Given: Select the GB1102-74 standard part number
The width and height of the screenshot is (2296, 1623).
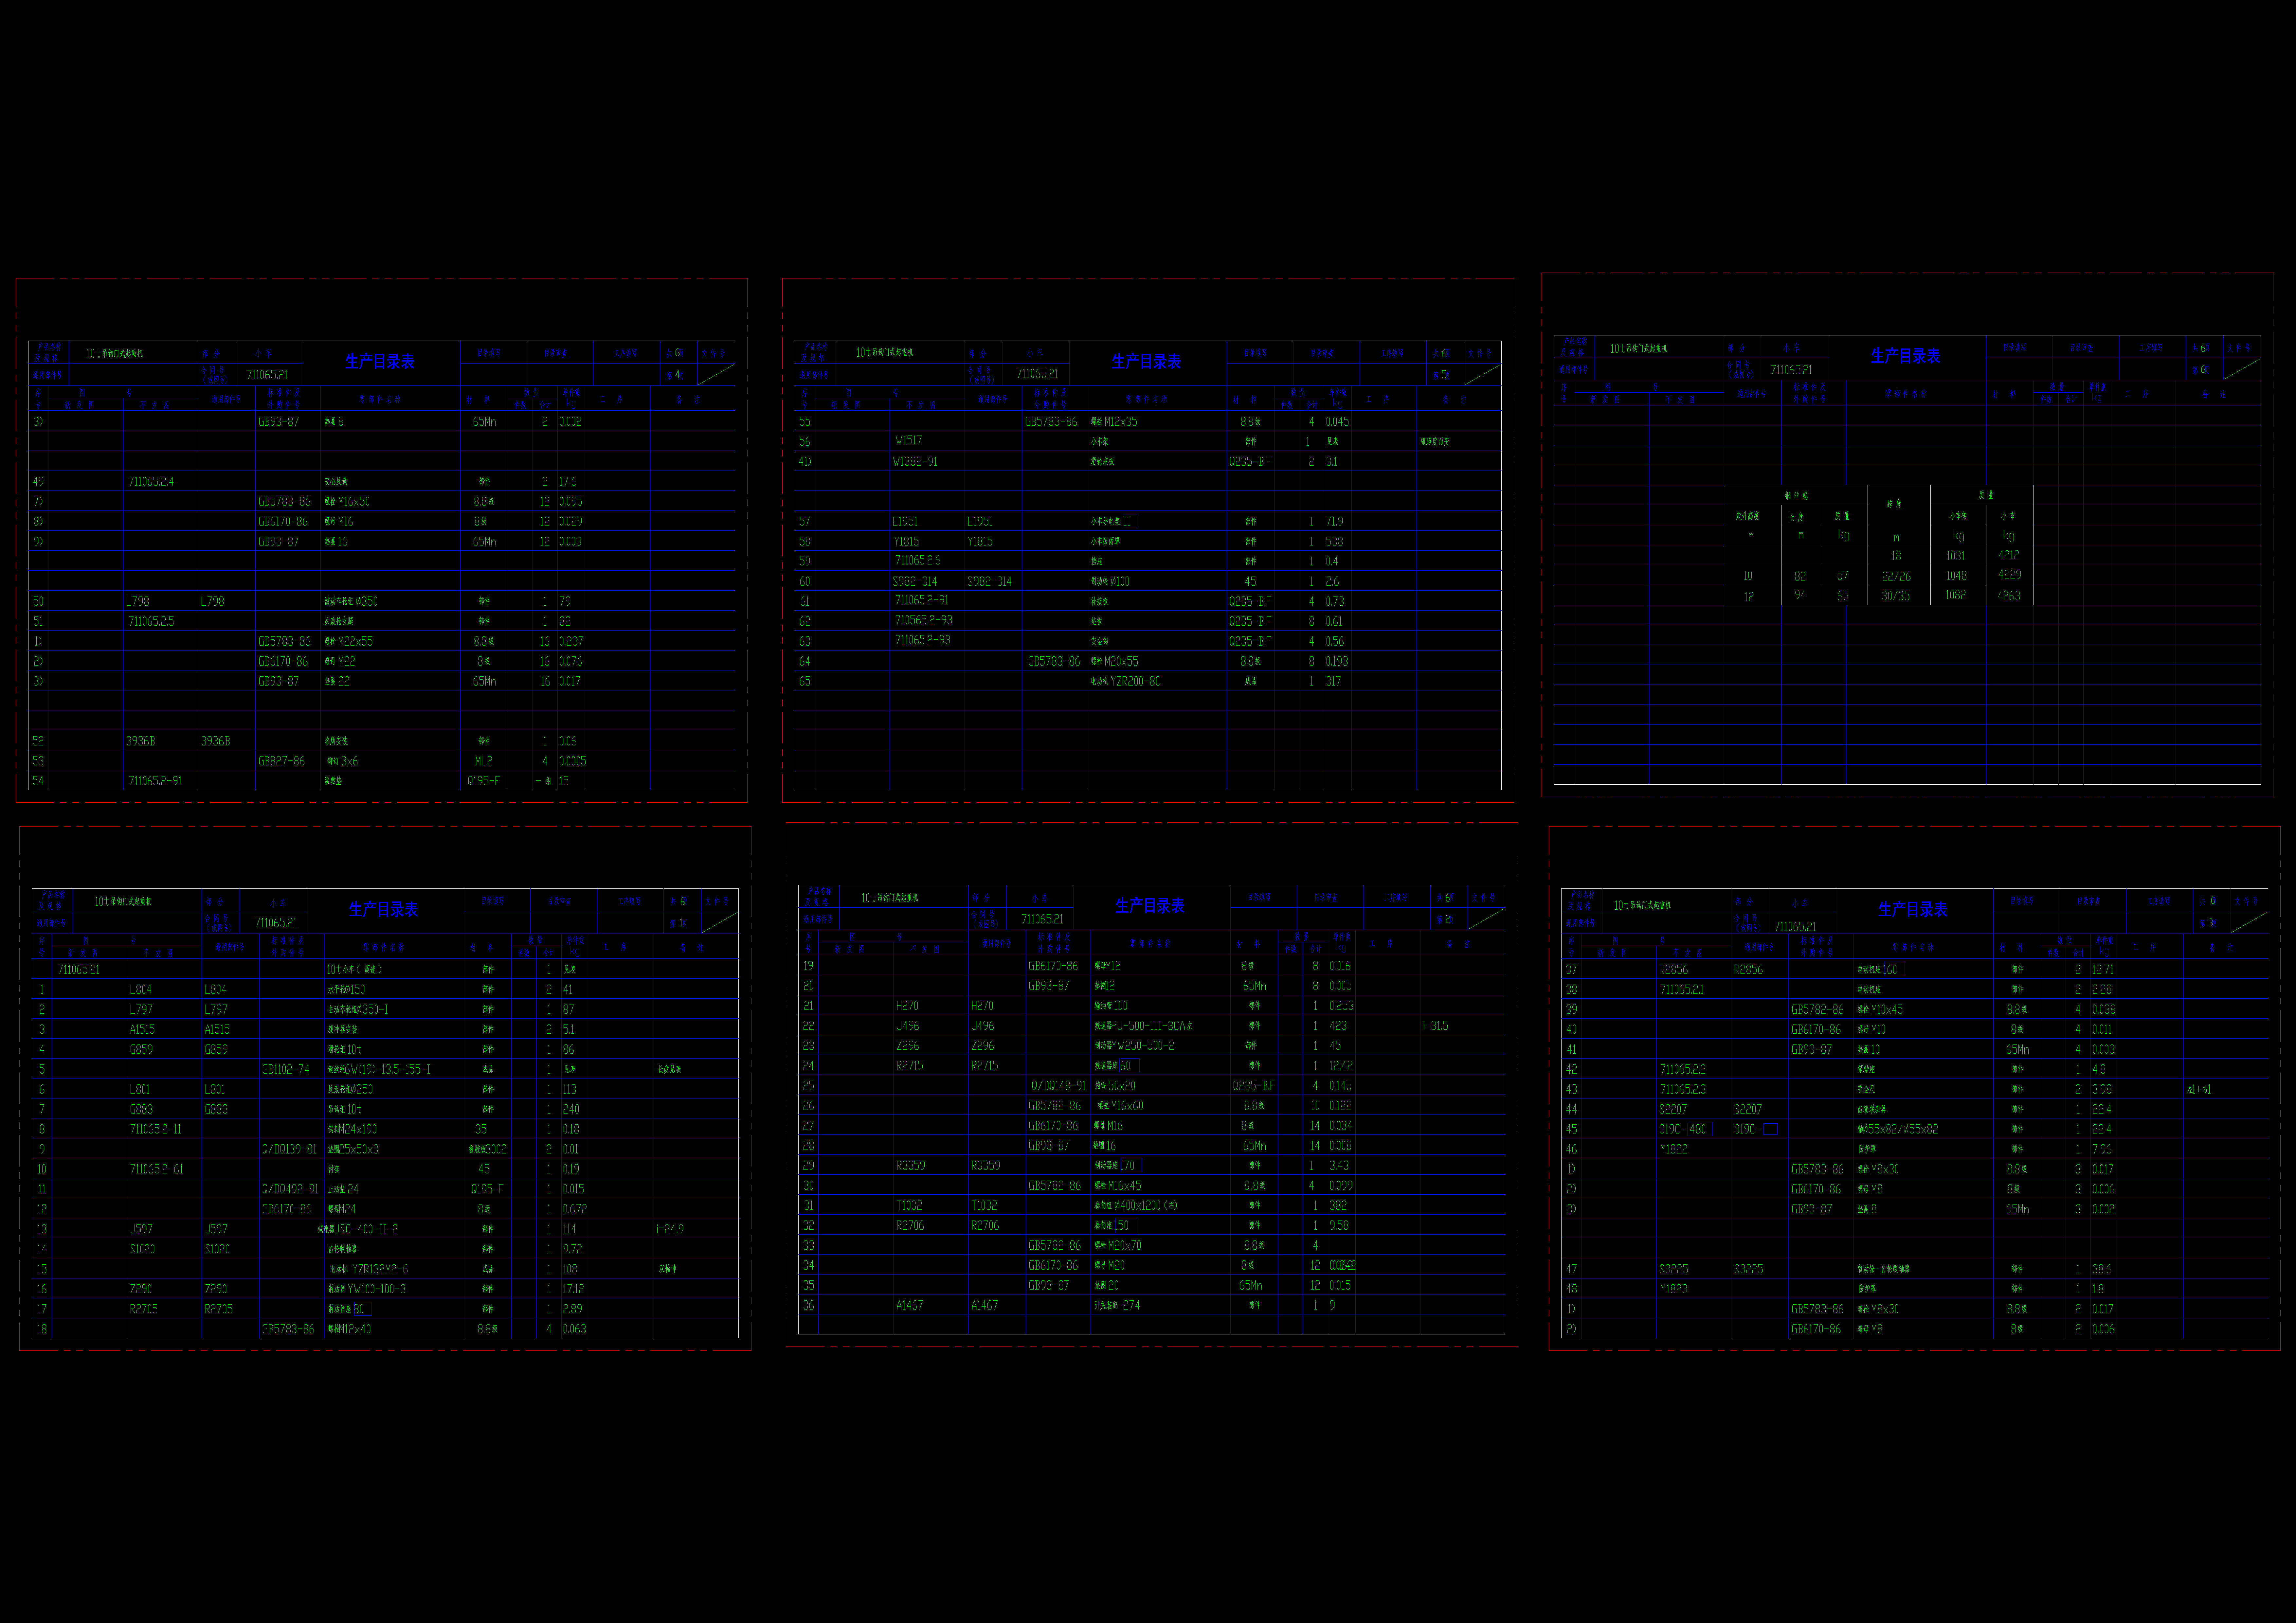Looking at the screenshot, I should pyautogui.click(x=286, y=1069).
